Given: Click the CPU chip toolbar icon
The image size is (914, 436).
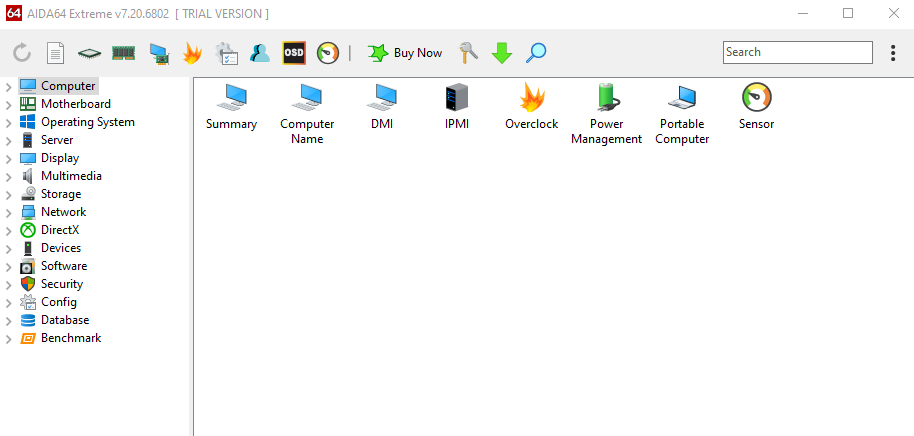Looking at the screenshot, I should click(89, 53).
